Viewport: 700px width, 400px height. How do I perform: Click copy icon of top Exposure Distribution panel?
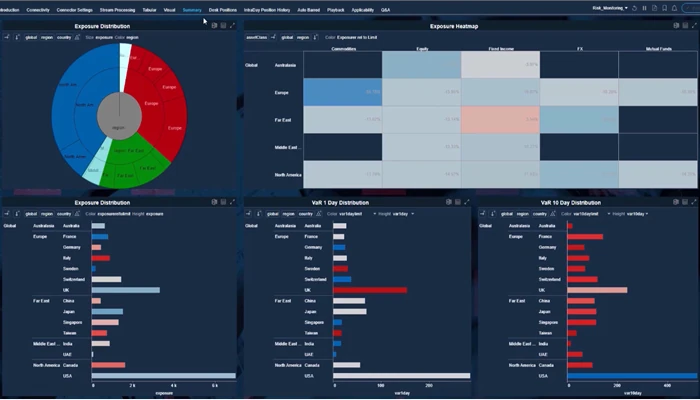(214, 26)
